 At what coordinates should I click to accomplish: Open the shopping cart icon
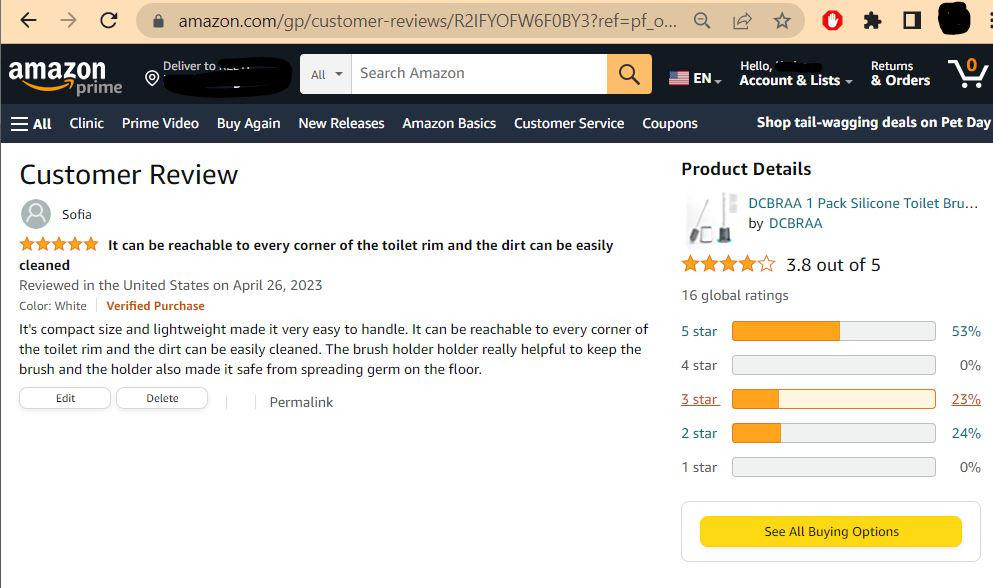(968, 74)
